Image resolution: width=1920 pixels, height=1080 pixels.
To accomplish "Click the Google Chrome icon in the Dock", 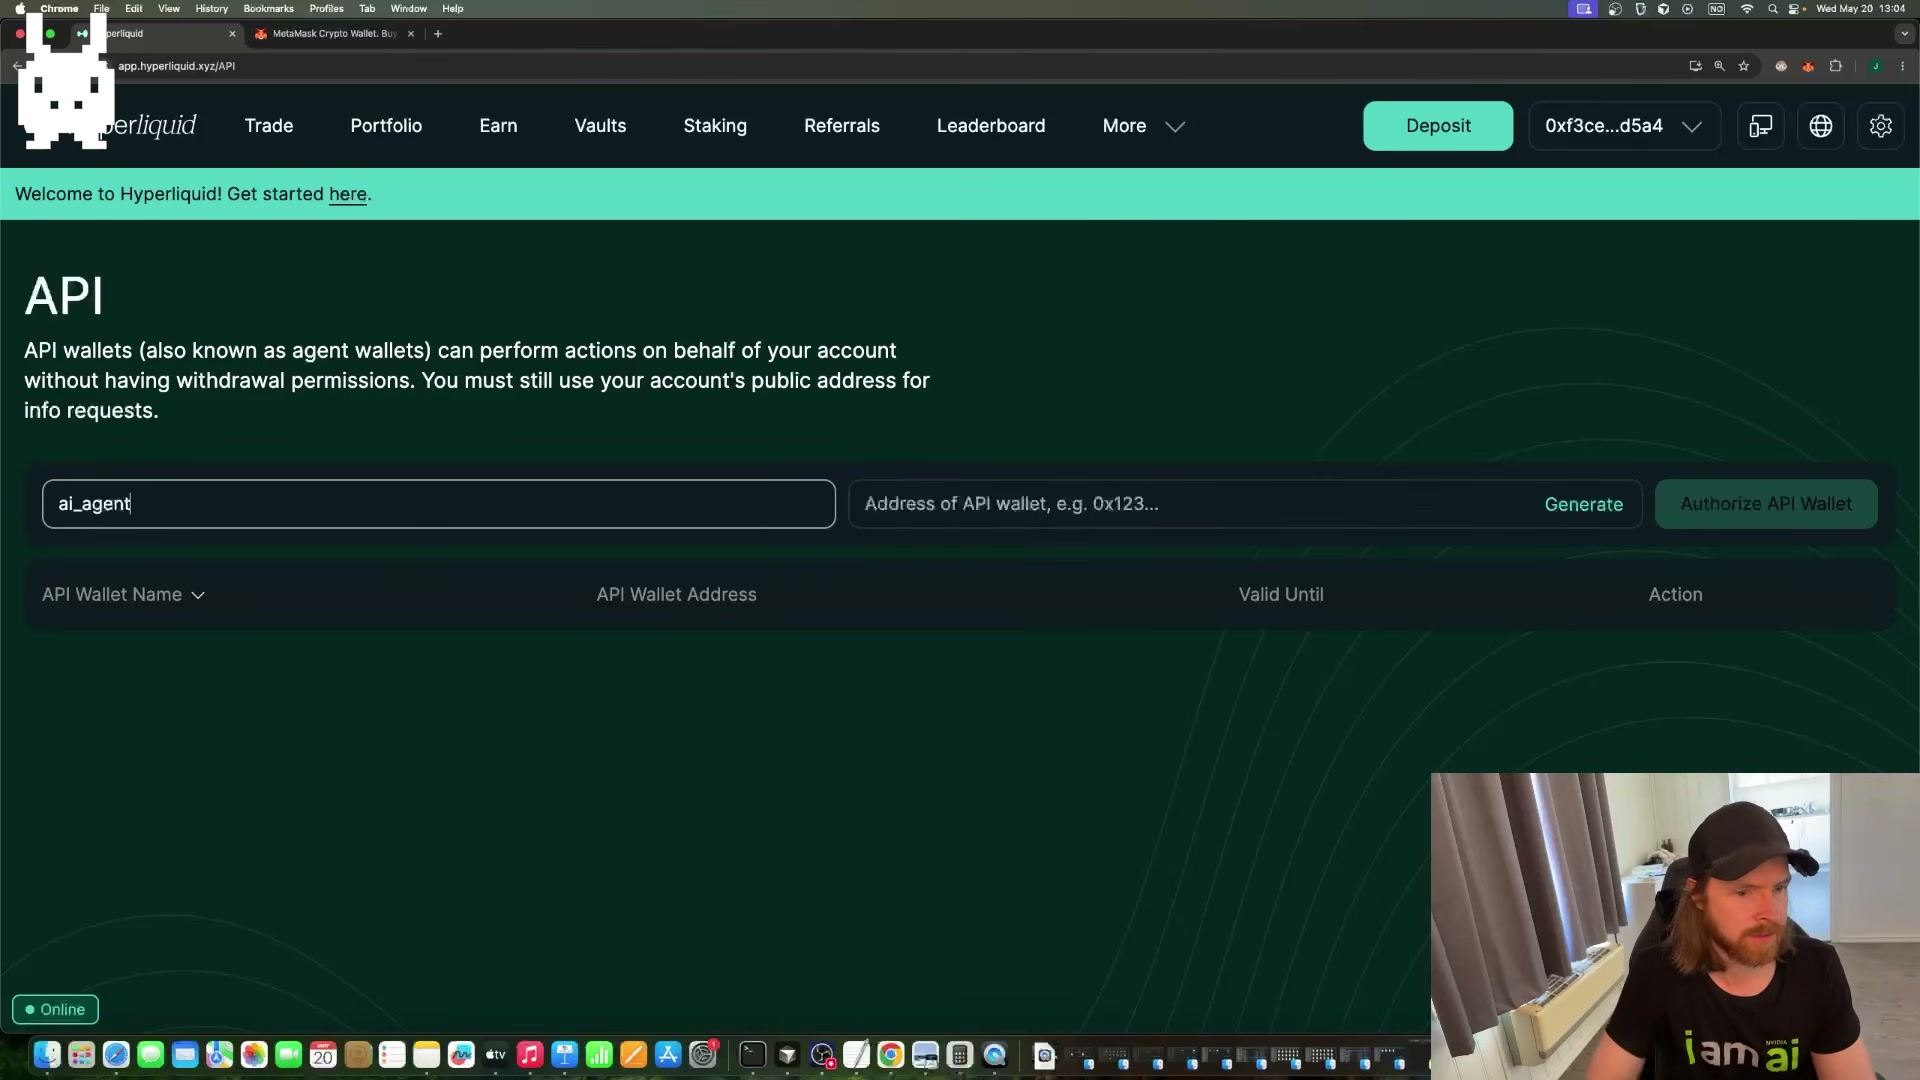I will tap(891, 1055).
